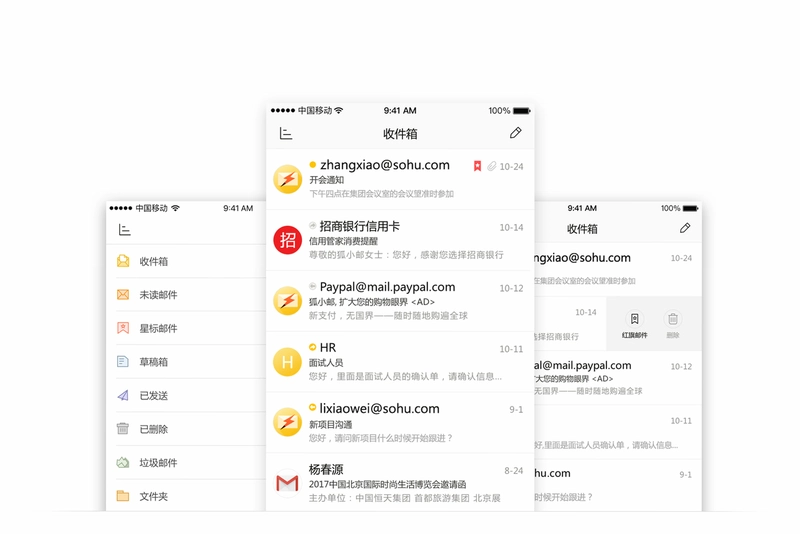Click wifi icon in left status bar

point(176,208)
